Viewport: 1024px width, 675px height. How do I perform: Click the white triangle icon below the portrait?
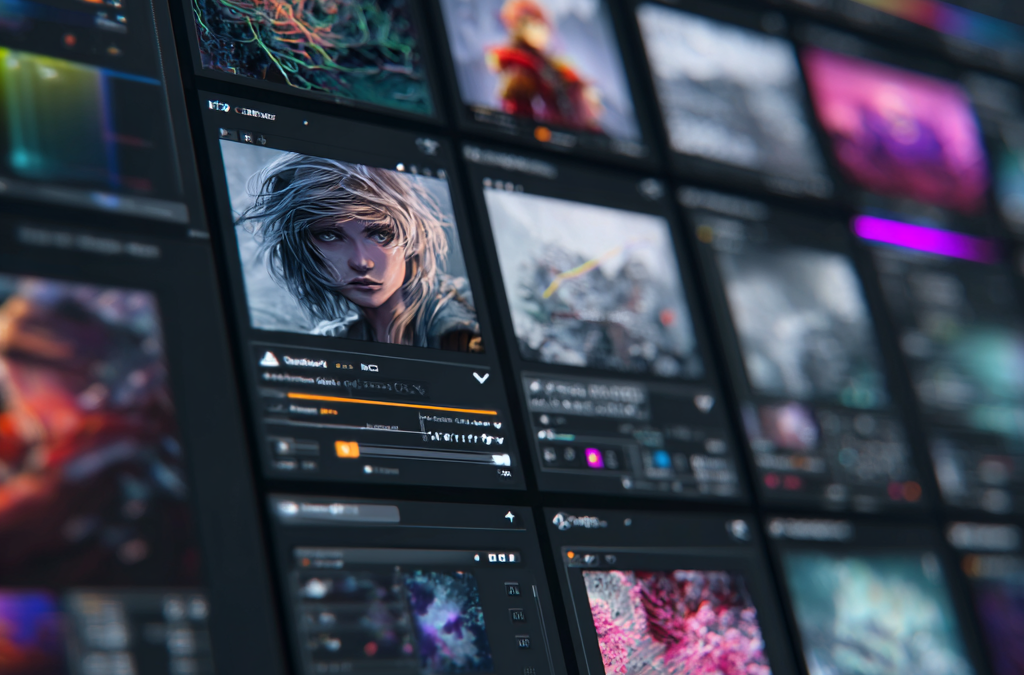[x=269, y=359]
